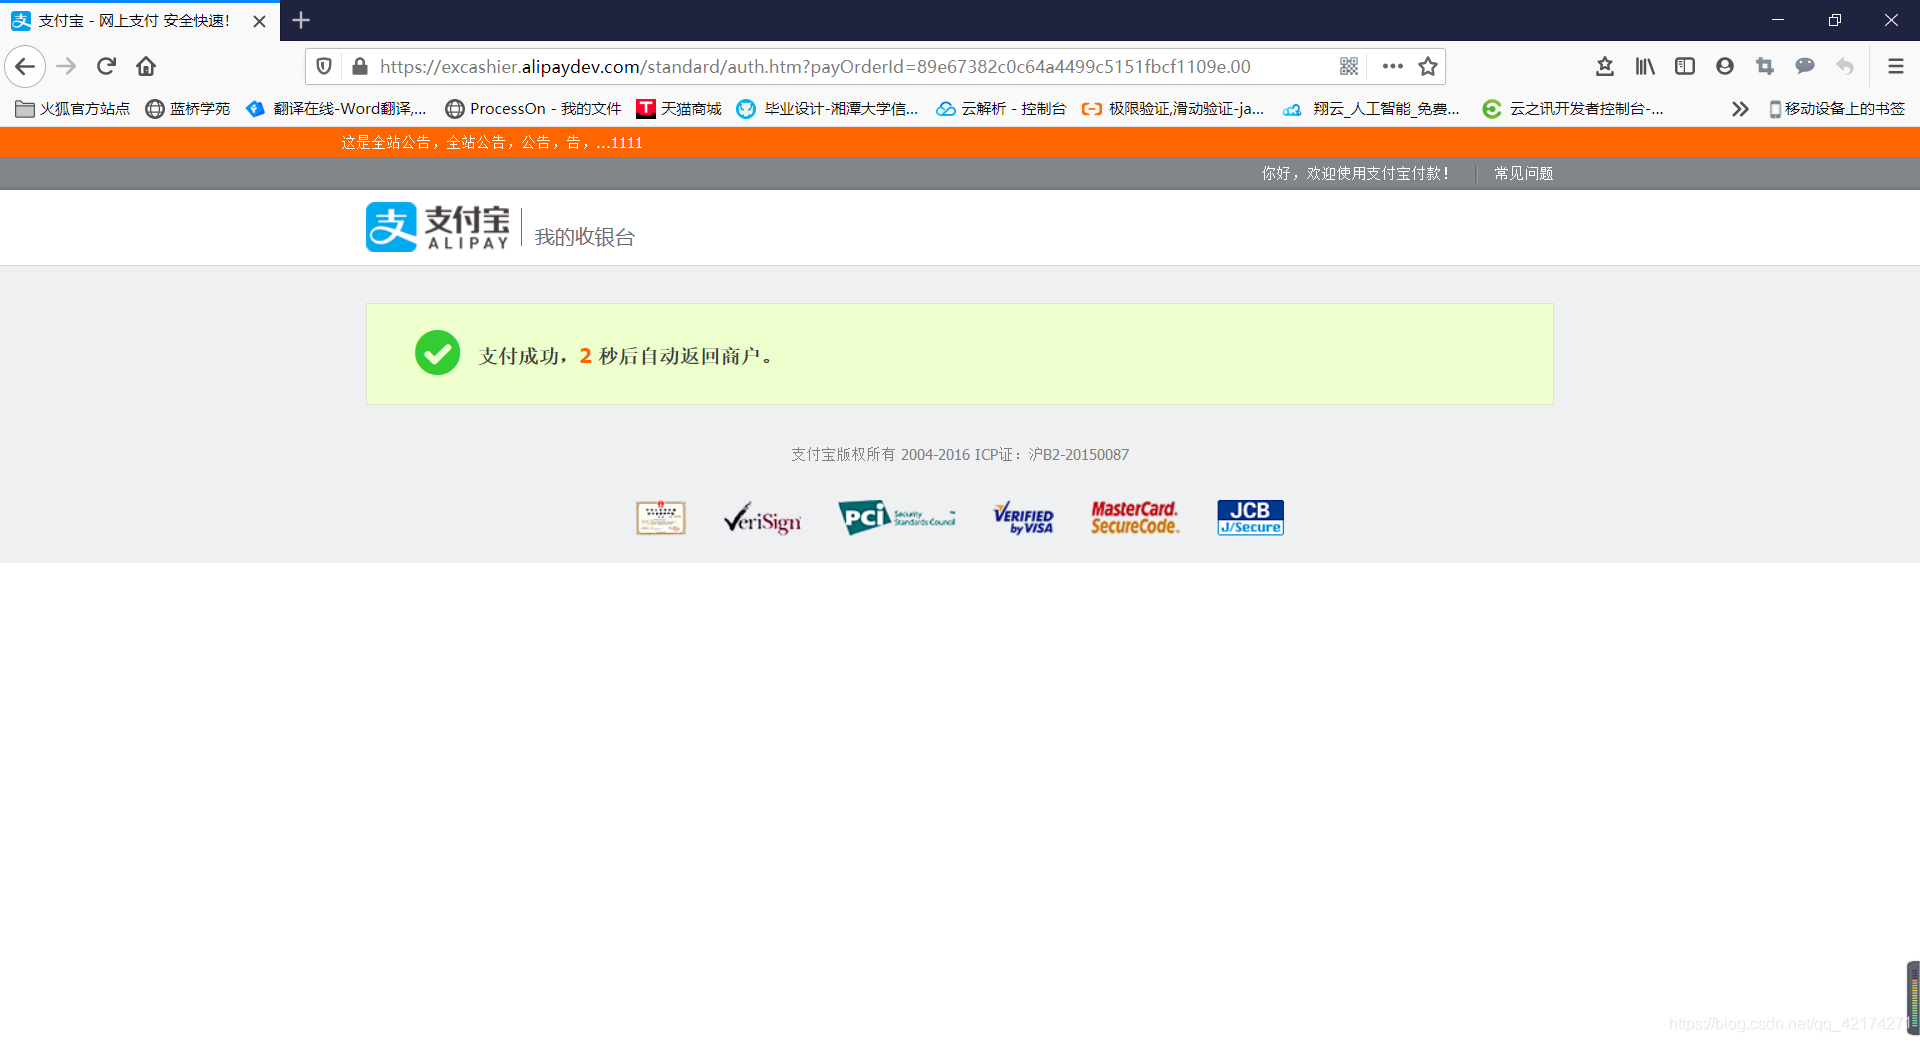Click the VeriSign logo
The height and width of the screenshot is (1042, 1920).
pos(762,518)
